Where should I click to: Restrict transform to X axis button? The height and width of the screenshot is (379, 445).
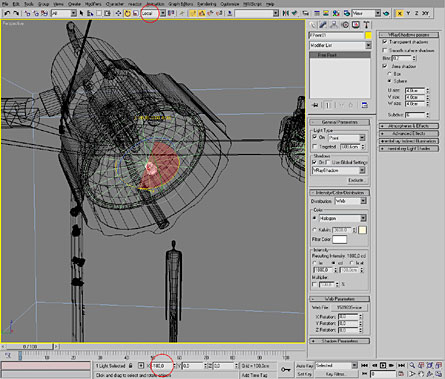399,13
